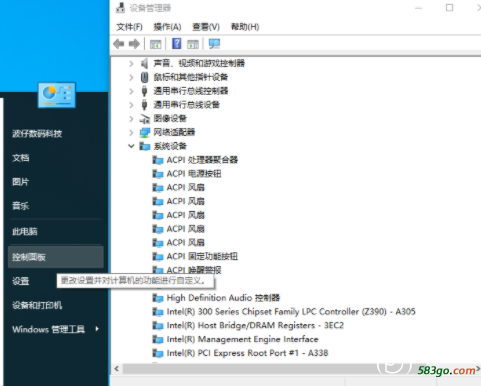This screenshot has width=481, height=386.
Task: Select the 网络适配器 category label
Action: tap(174, 132)
